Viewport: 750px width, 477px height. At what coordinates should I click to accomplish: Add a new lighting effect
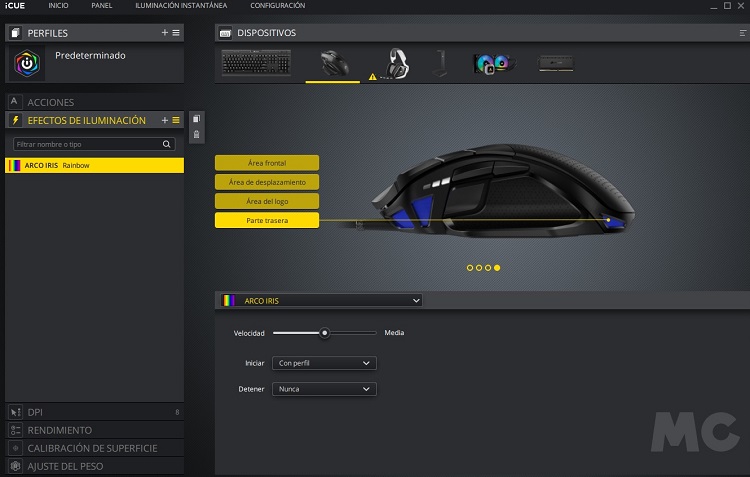click(165, 120)
